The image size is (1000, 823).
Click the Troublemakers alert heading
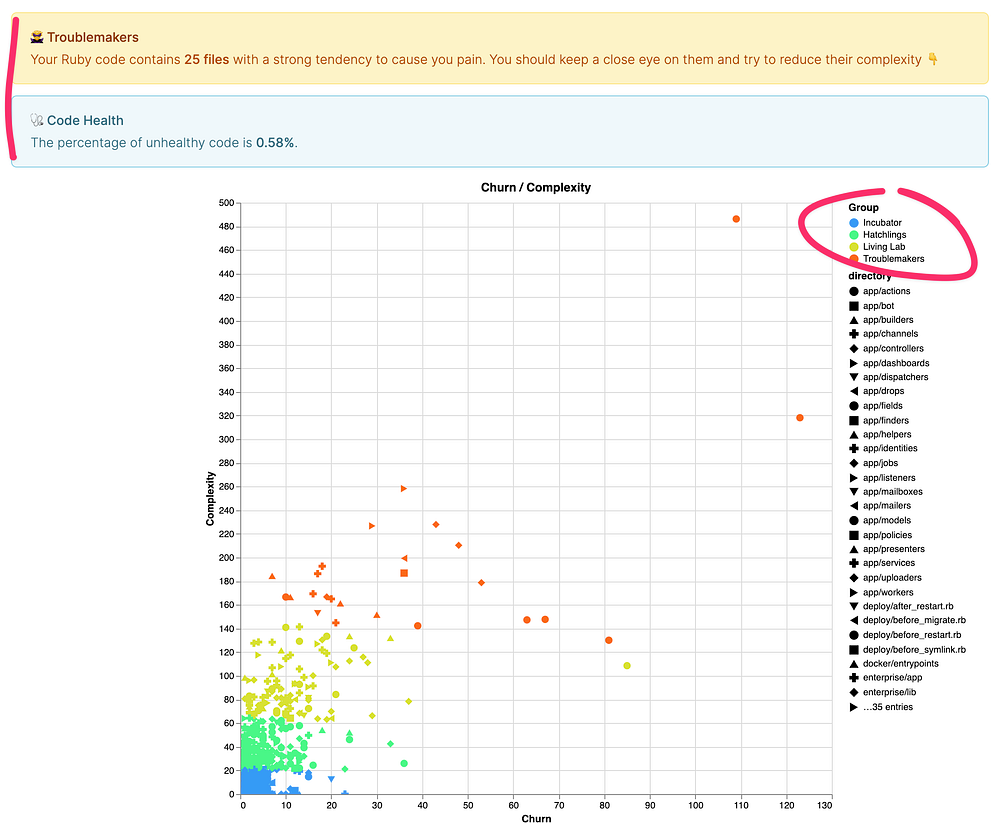[x=92, y=38]
